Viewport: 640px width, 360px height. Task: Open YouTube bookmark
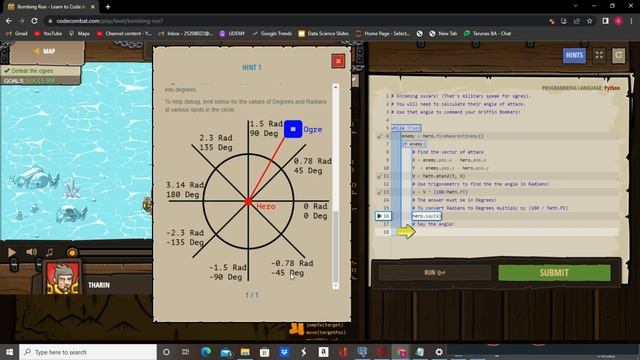[48, 33]
